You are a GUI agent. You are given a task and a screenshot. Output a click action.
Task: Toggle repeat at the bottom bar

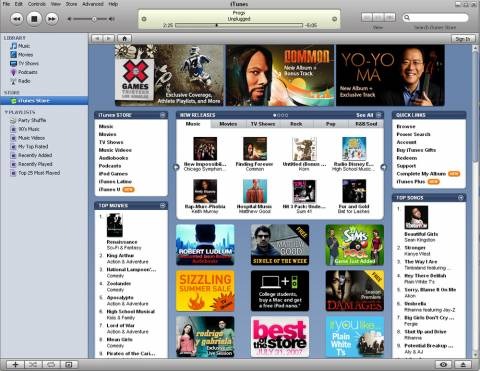click(51, 365)
